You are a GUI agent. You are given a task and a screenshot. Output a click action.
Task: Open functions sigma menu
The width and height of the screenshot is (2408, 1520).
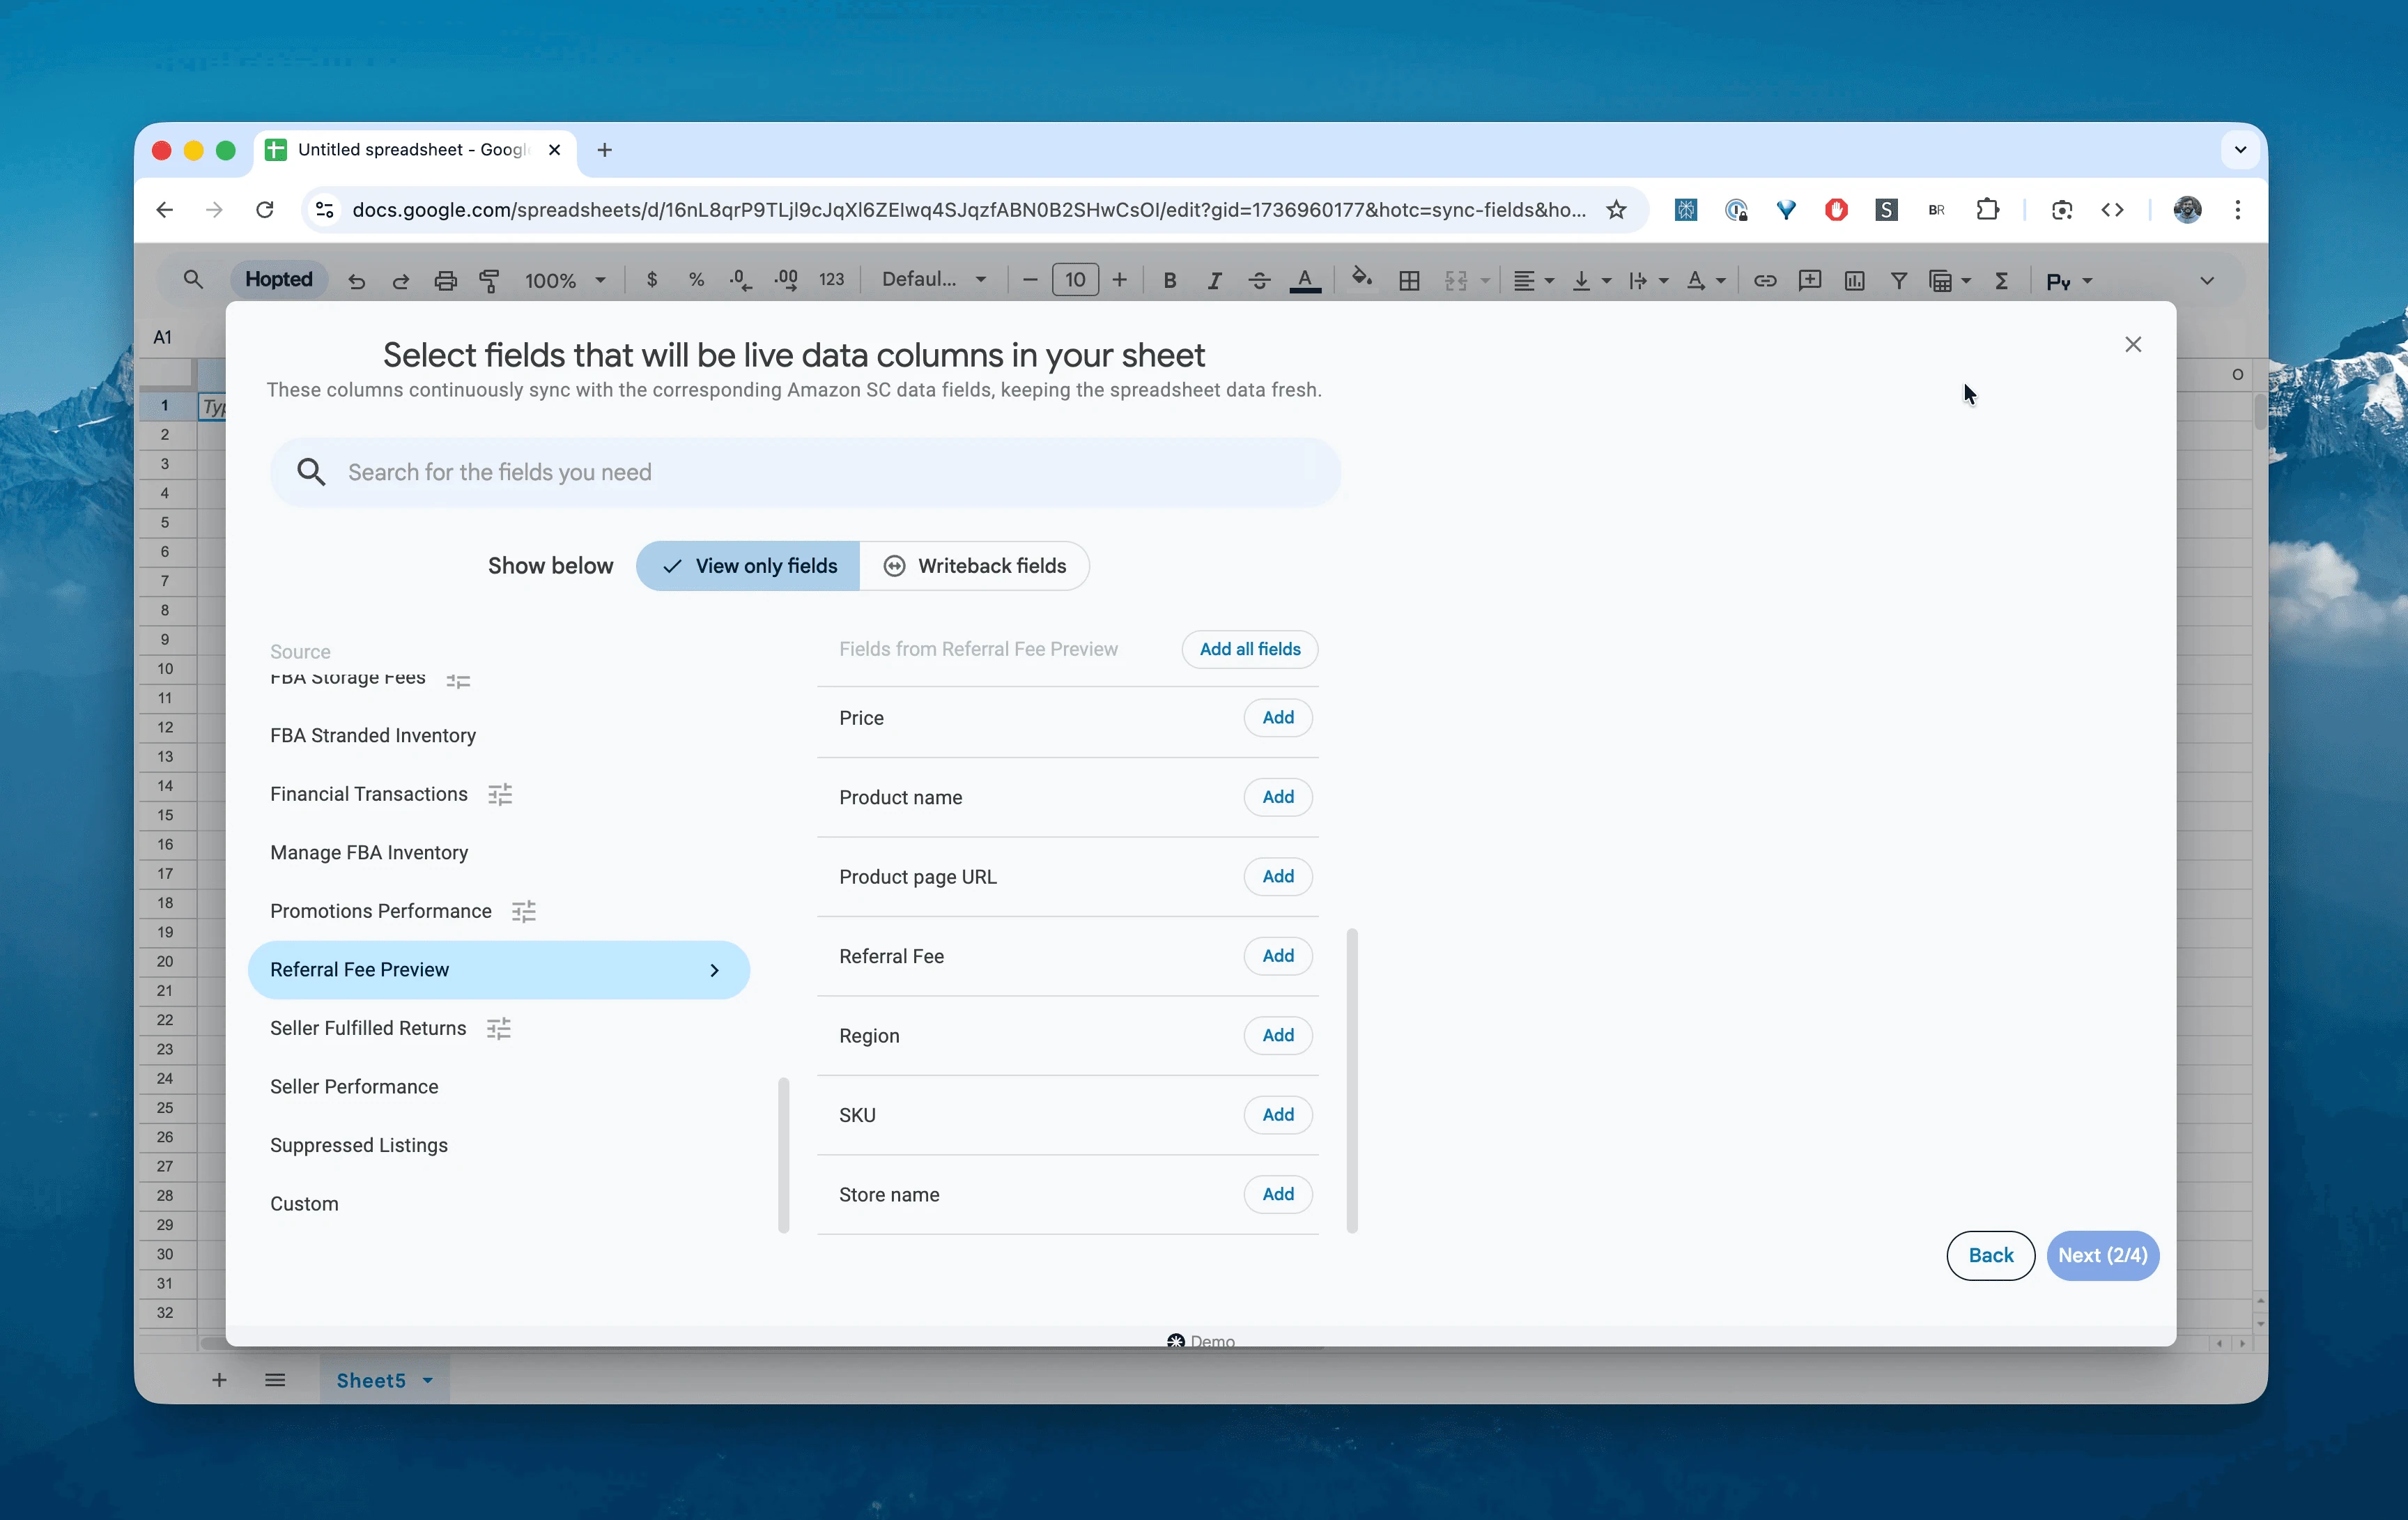[x=2001, y=281]
